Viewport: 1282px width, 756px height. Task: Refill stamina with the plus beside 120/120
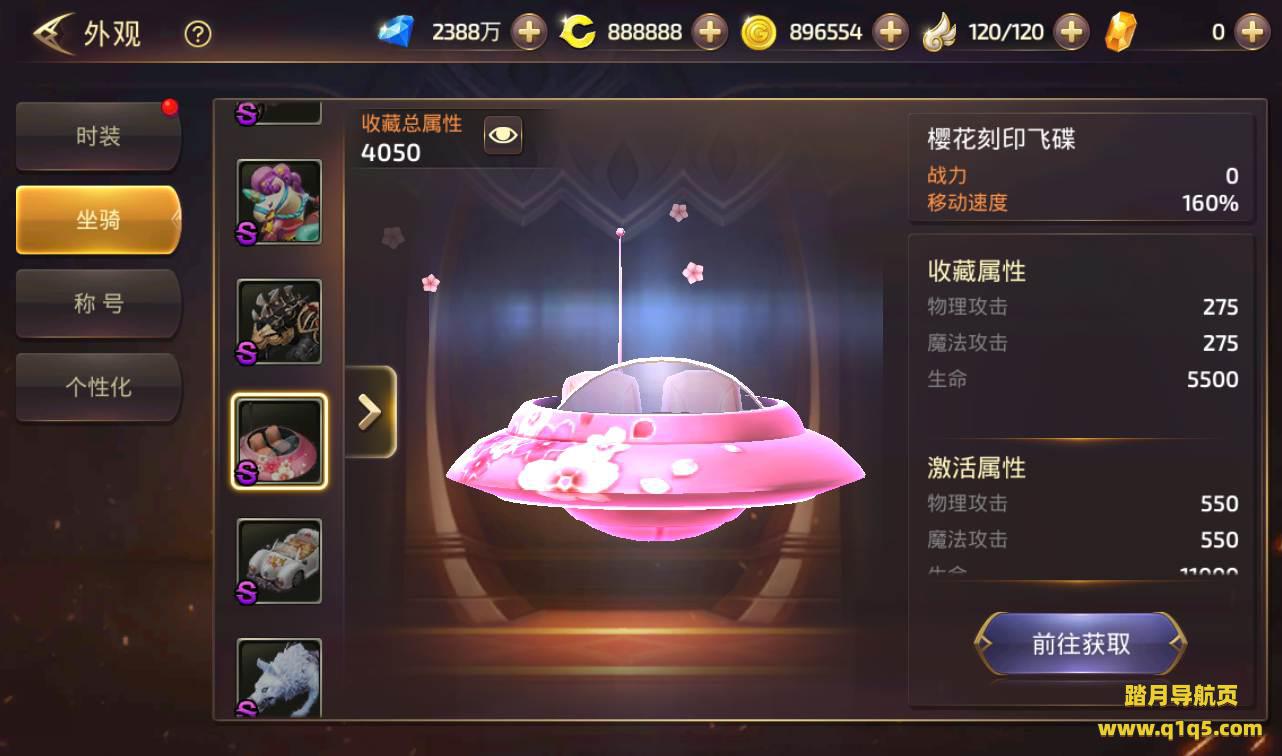click(x=1071, y=32)
